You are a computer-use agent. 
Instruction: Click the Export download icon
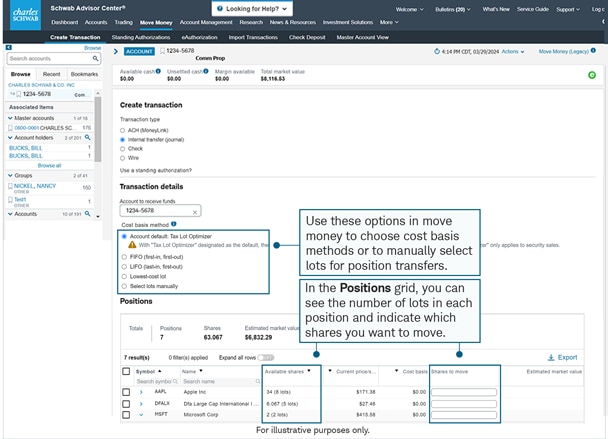point(551,358)
